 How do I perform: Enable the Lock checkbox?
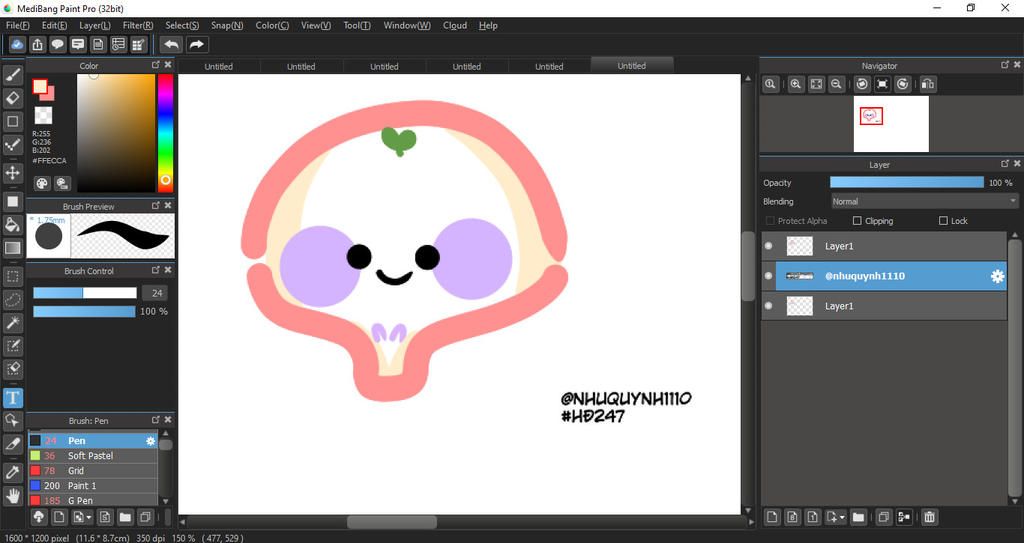pyautogui.click(x=943, y=221)
